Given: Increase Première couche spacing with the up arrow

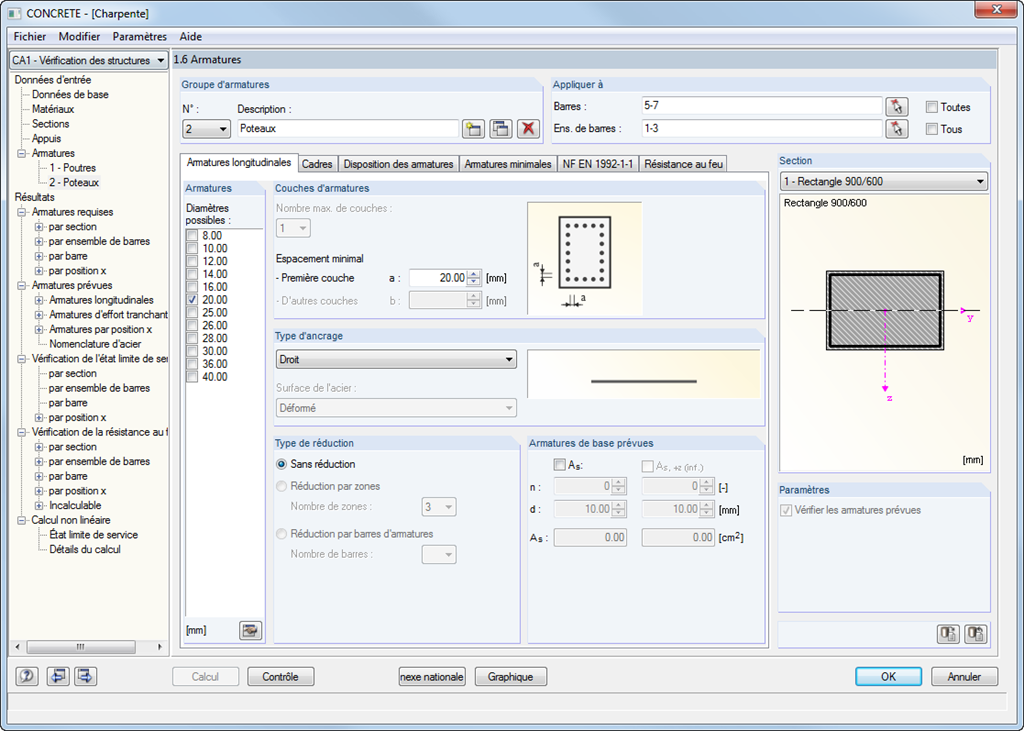Looking at the screenshot, I should 475,274.
